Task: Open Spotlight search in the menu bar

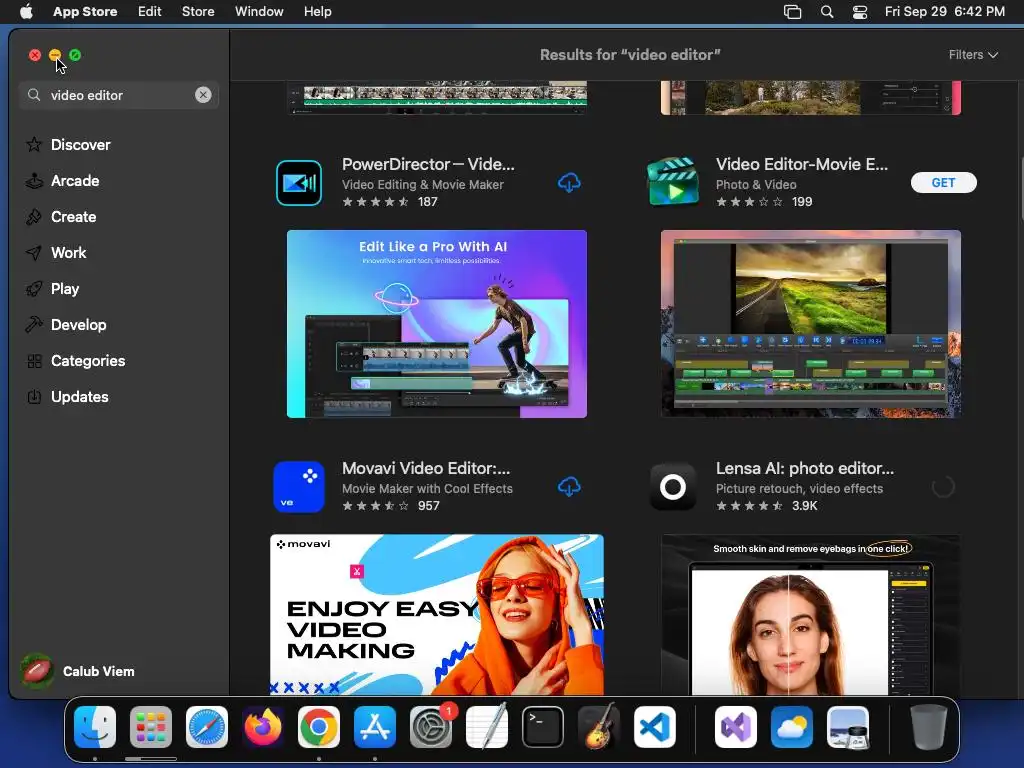Action: (x=827, y=12)
